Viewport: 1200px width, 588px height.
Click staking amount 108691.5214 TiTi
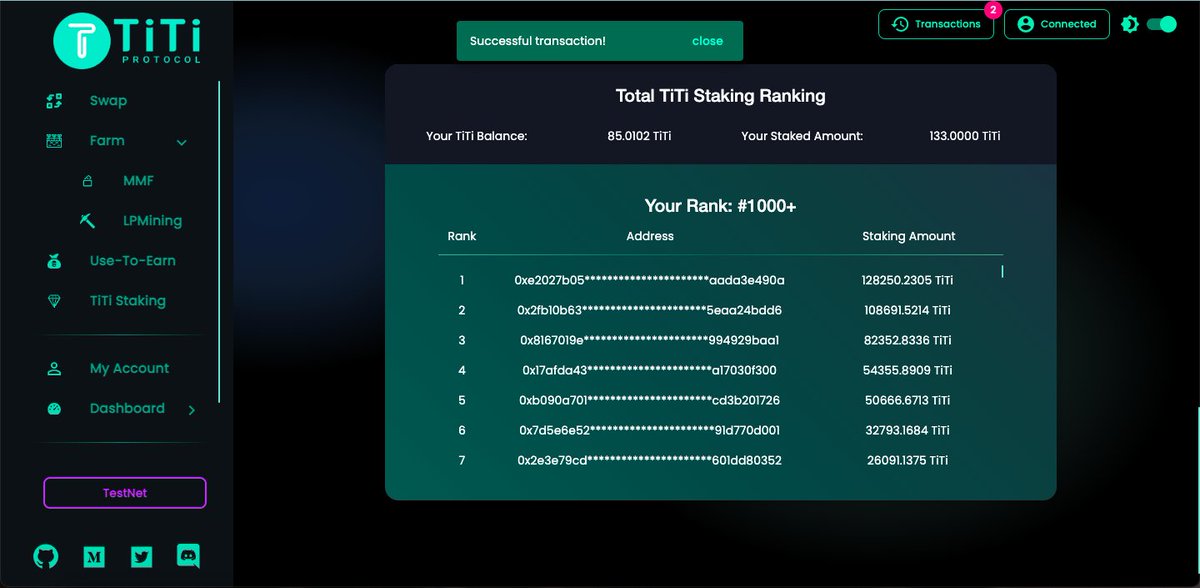(908, 310)
